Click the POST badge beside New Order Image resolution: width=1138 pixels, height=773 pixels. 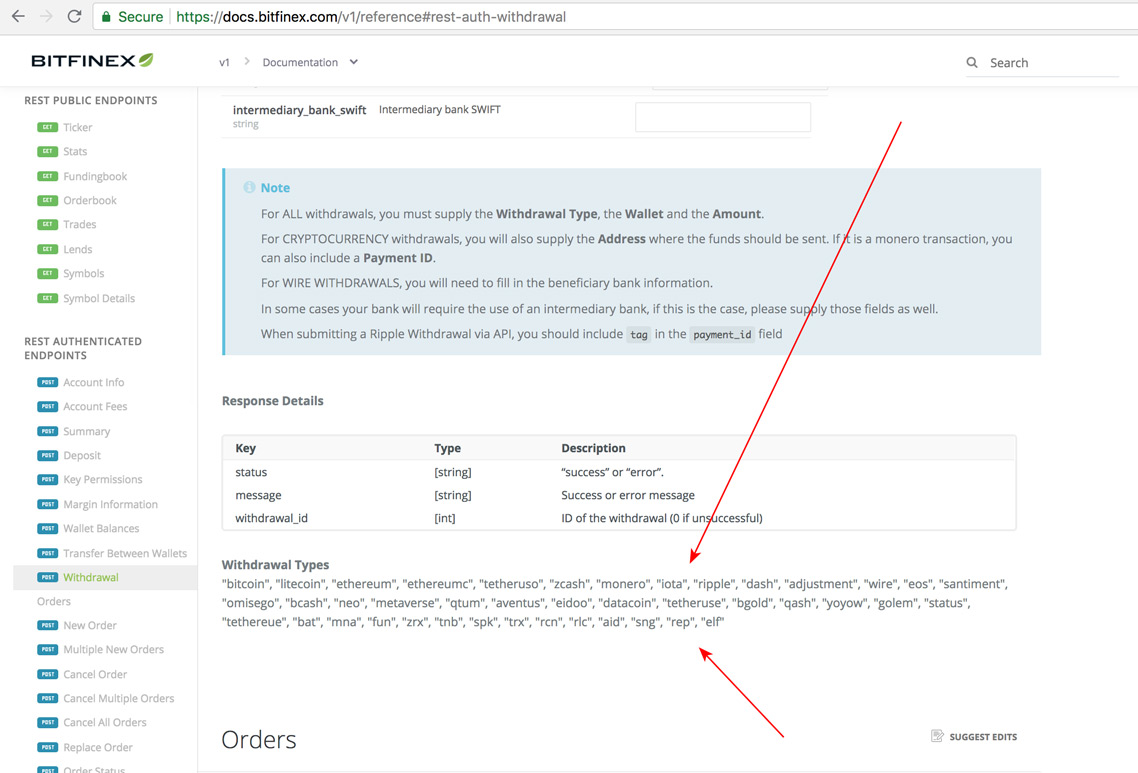47,625
